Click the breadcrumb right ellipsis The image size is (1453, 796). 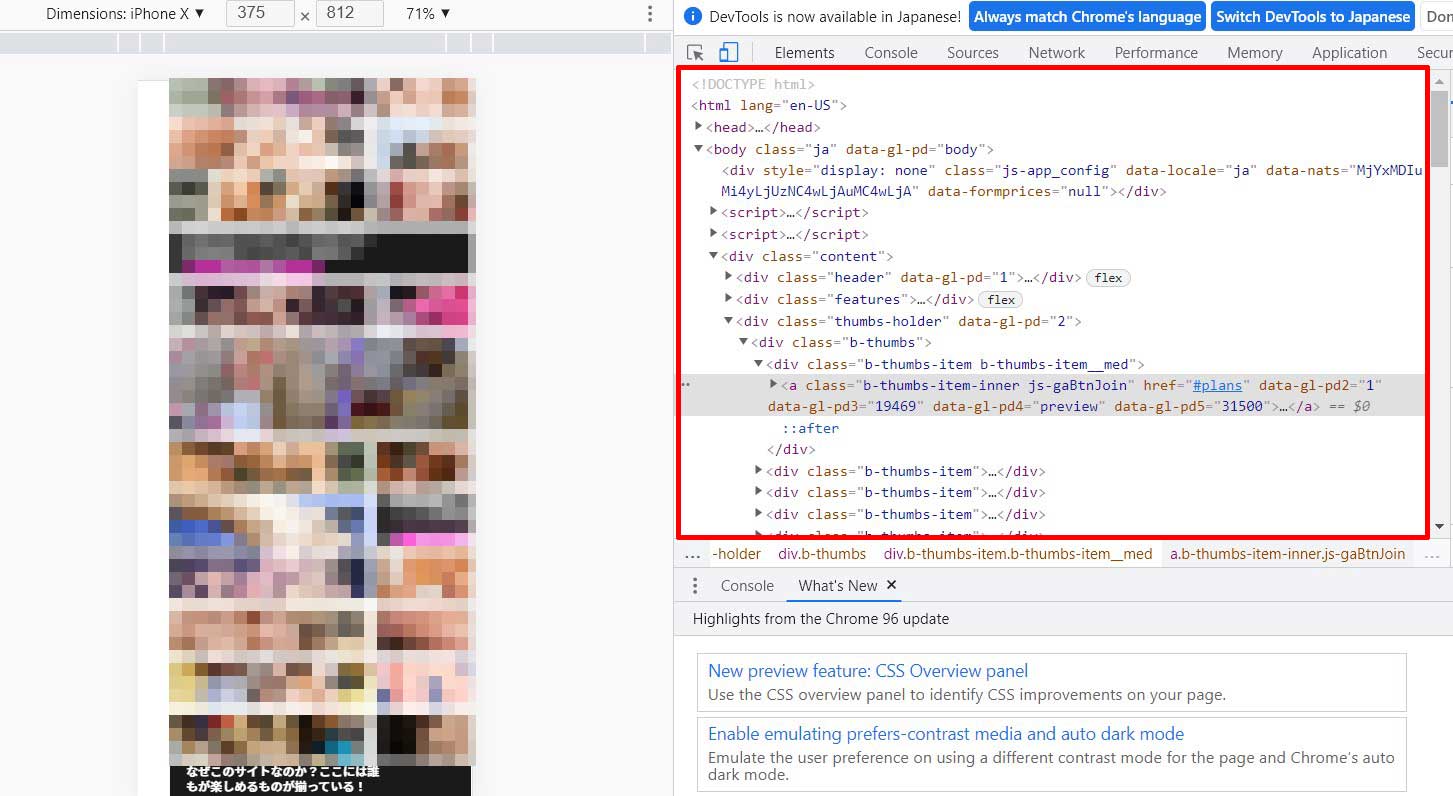coord(1432,554)
